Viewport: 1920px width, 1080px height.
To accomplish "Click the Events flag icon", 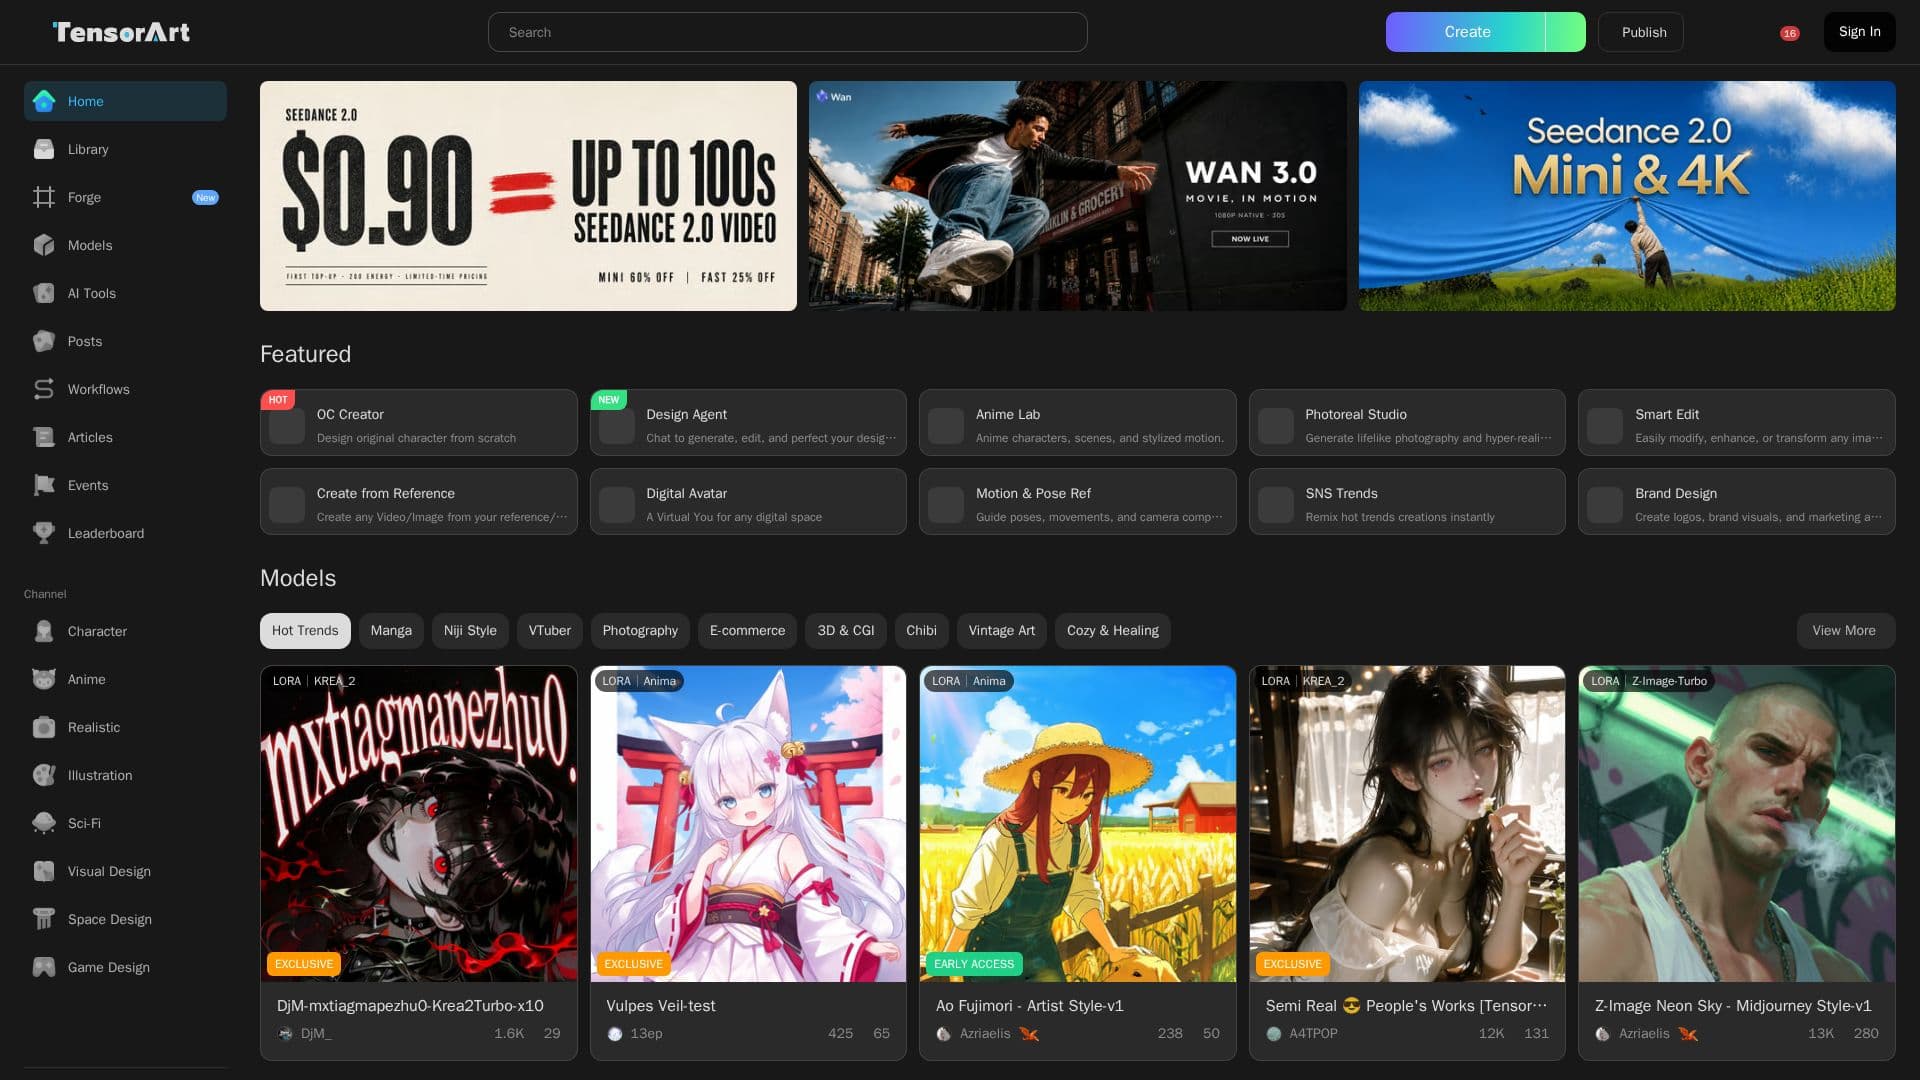I will pyautogui.click(x=44, y=485).
